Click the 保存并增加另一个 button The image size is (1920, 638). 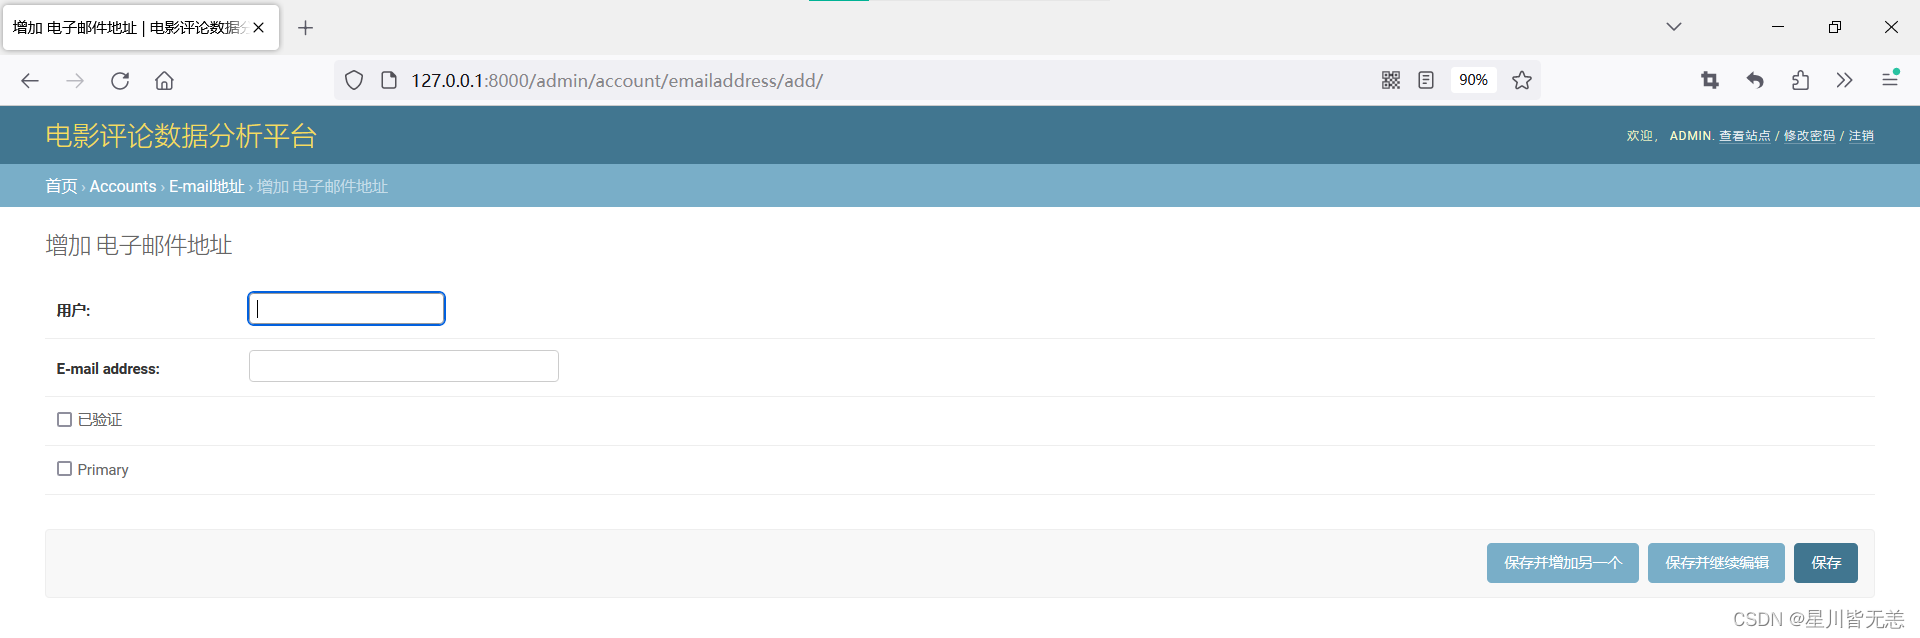1562,563
